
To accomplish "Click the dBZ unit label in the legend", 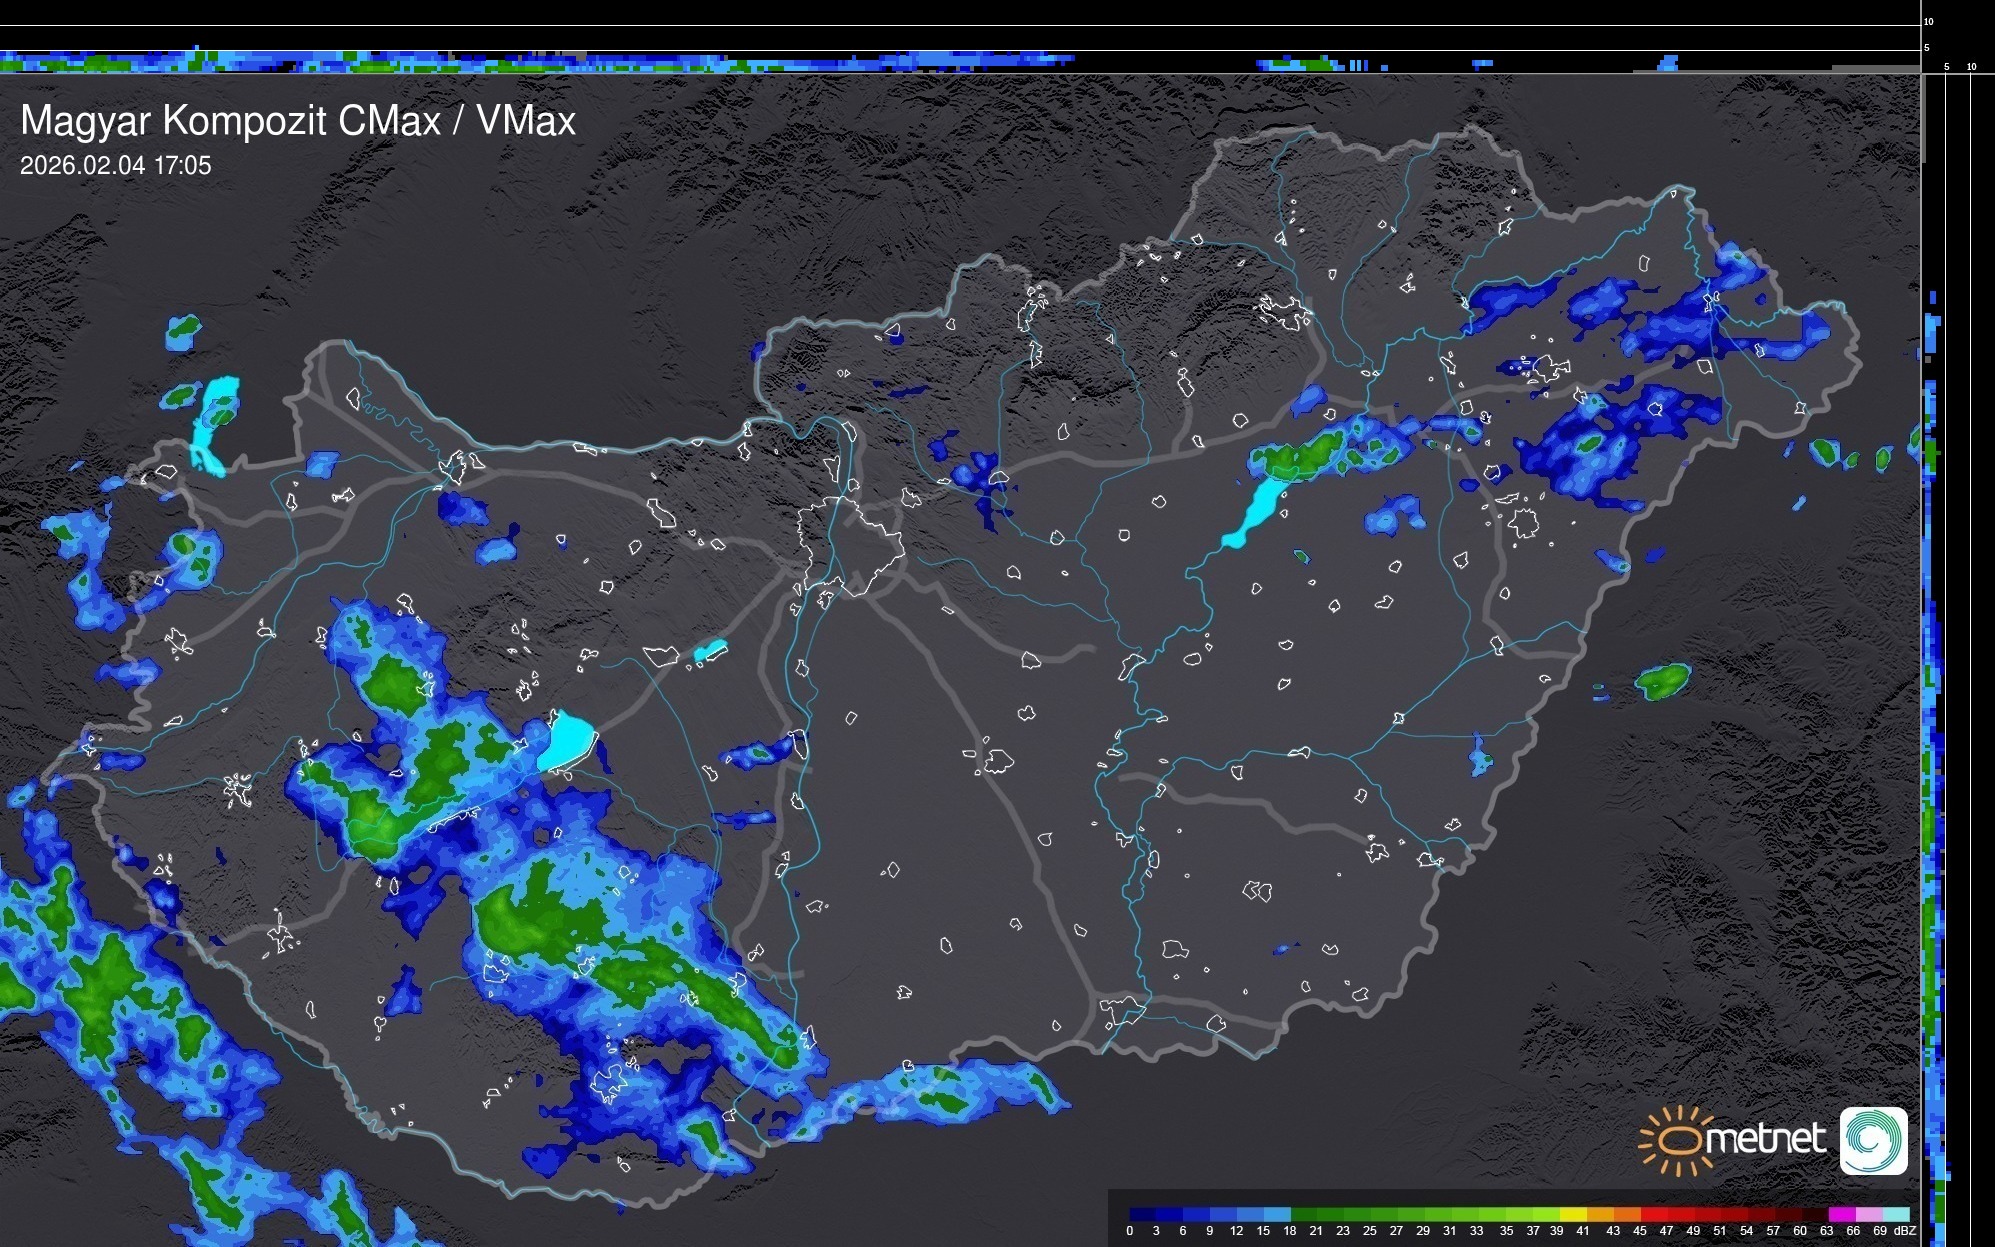I will pos(1905,1231).
